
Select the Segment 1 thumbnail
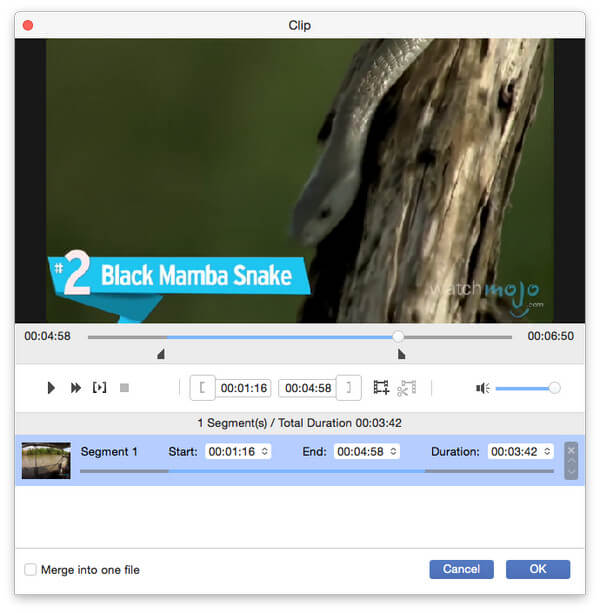pyautogui.click(x=46, y=460)
